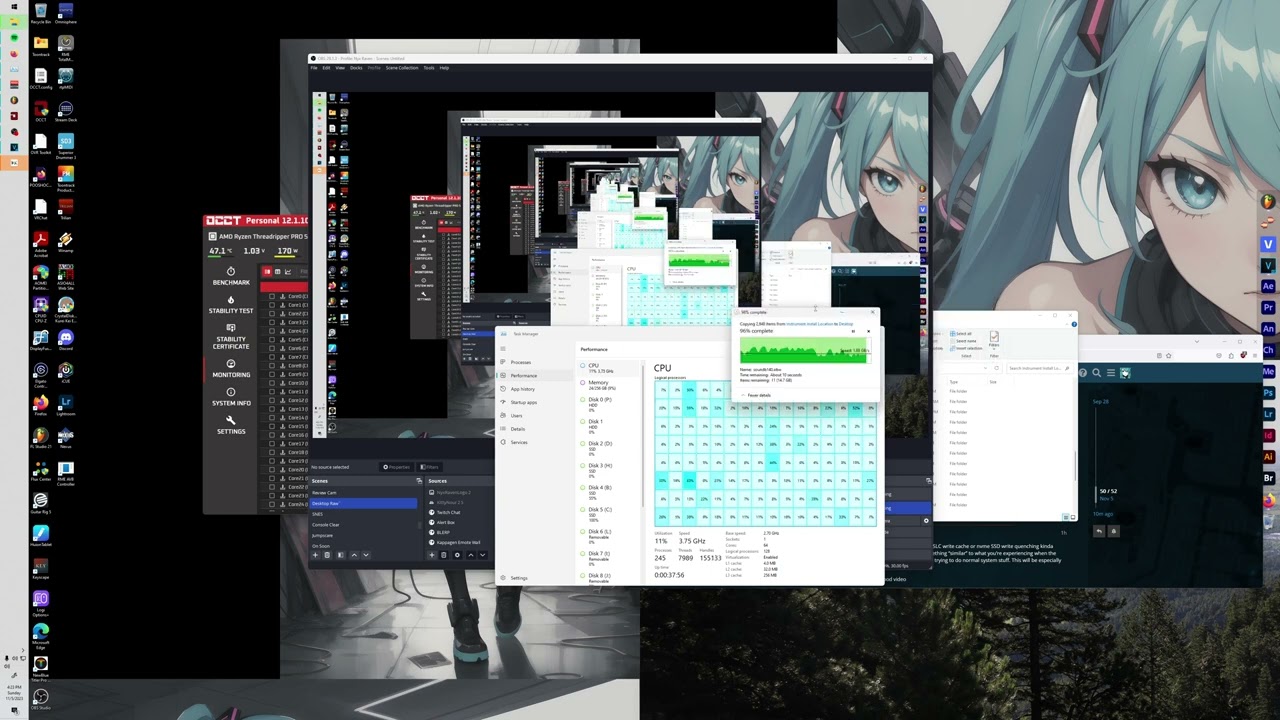Viewport: 1280px width, 720px height.
Task: Pause the file copy operation
Action: 853,331
